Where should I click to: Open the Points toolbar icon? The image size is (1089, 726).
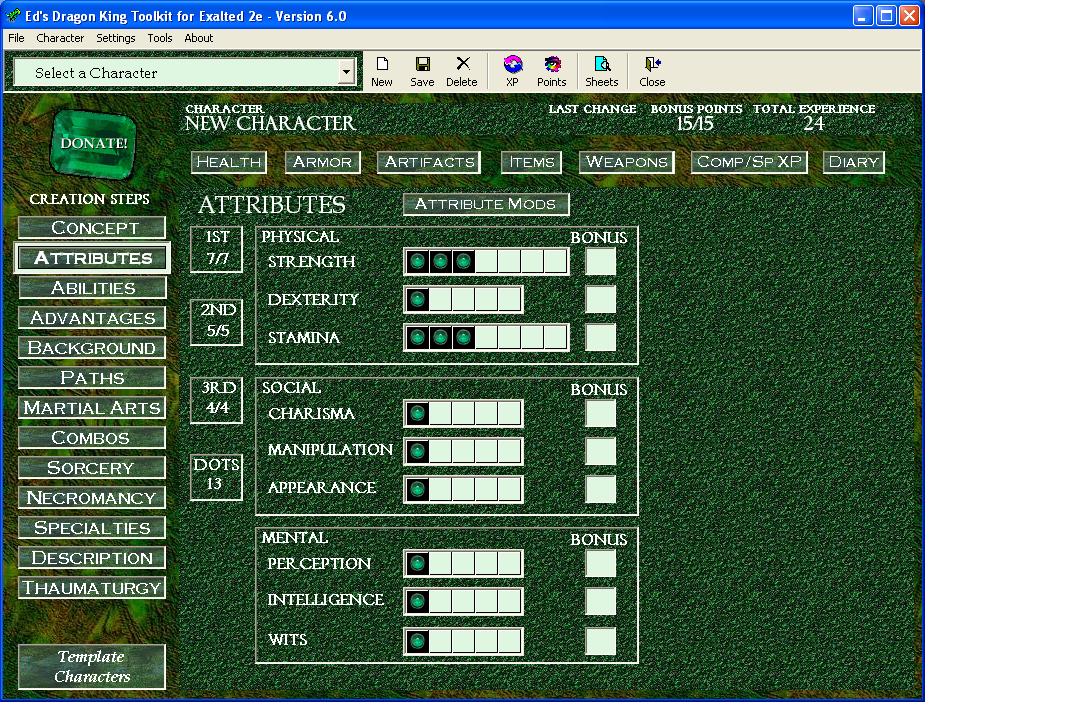coord(551,72)
